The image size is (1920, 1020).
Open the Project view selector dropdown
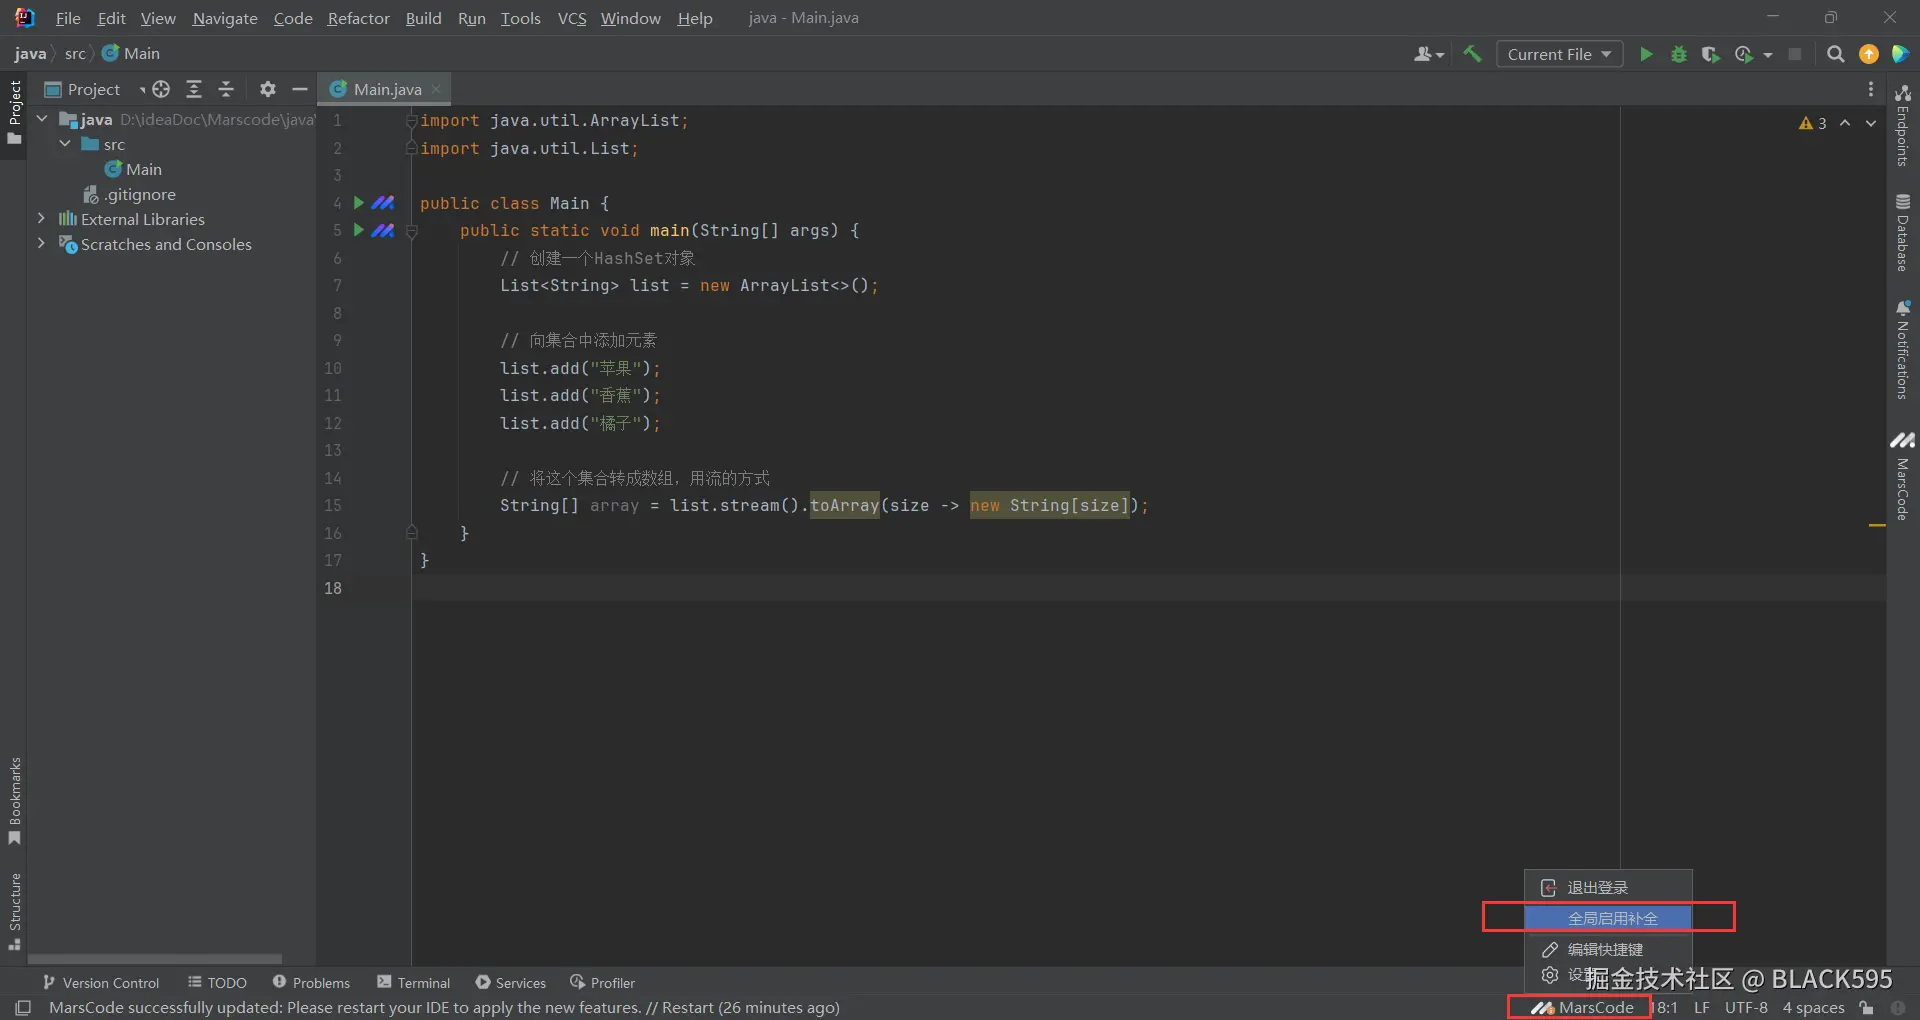click(x=95, y=89)
